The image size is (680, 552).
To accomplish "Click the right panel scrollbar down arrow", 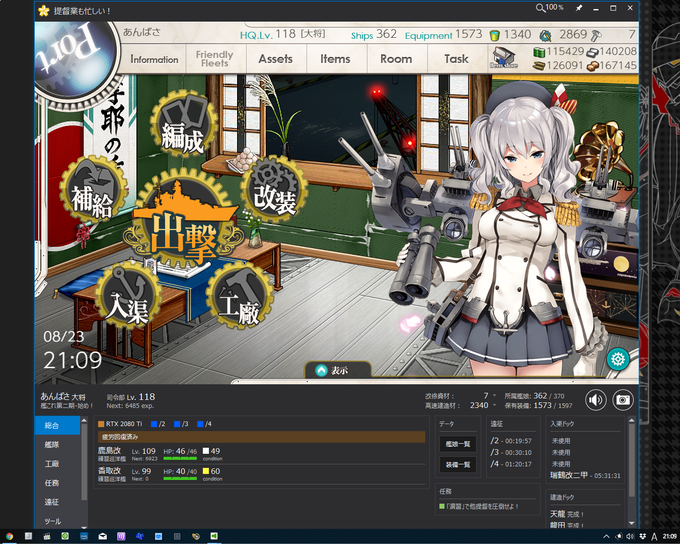I will [x=631, y=523].
